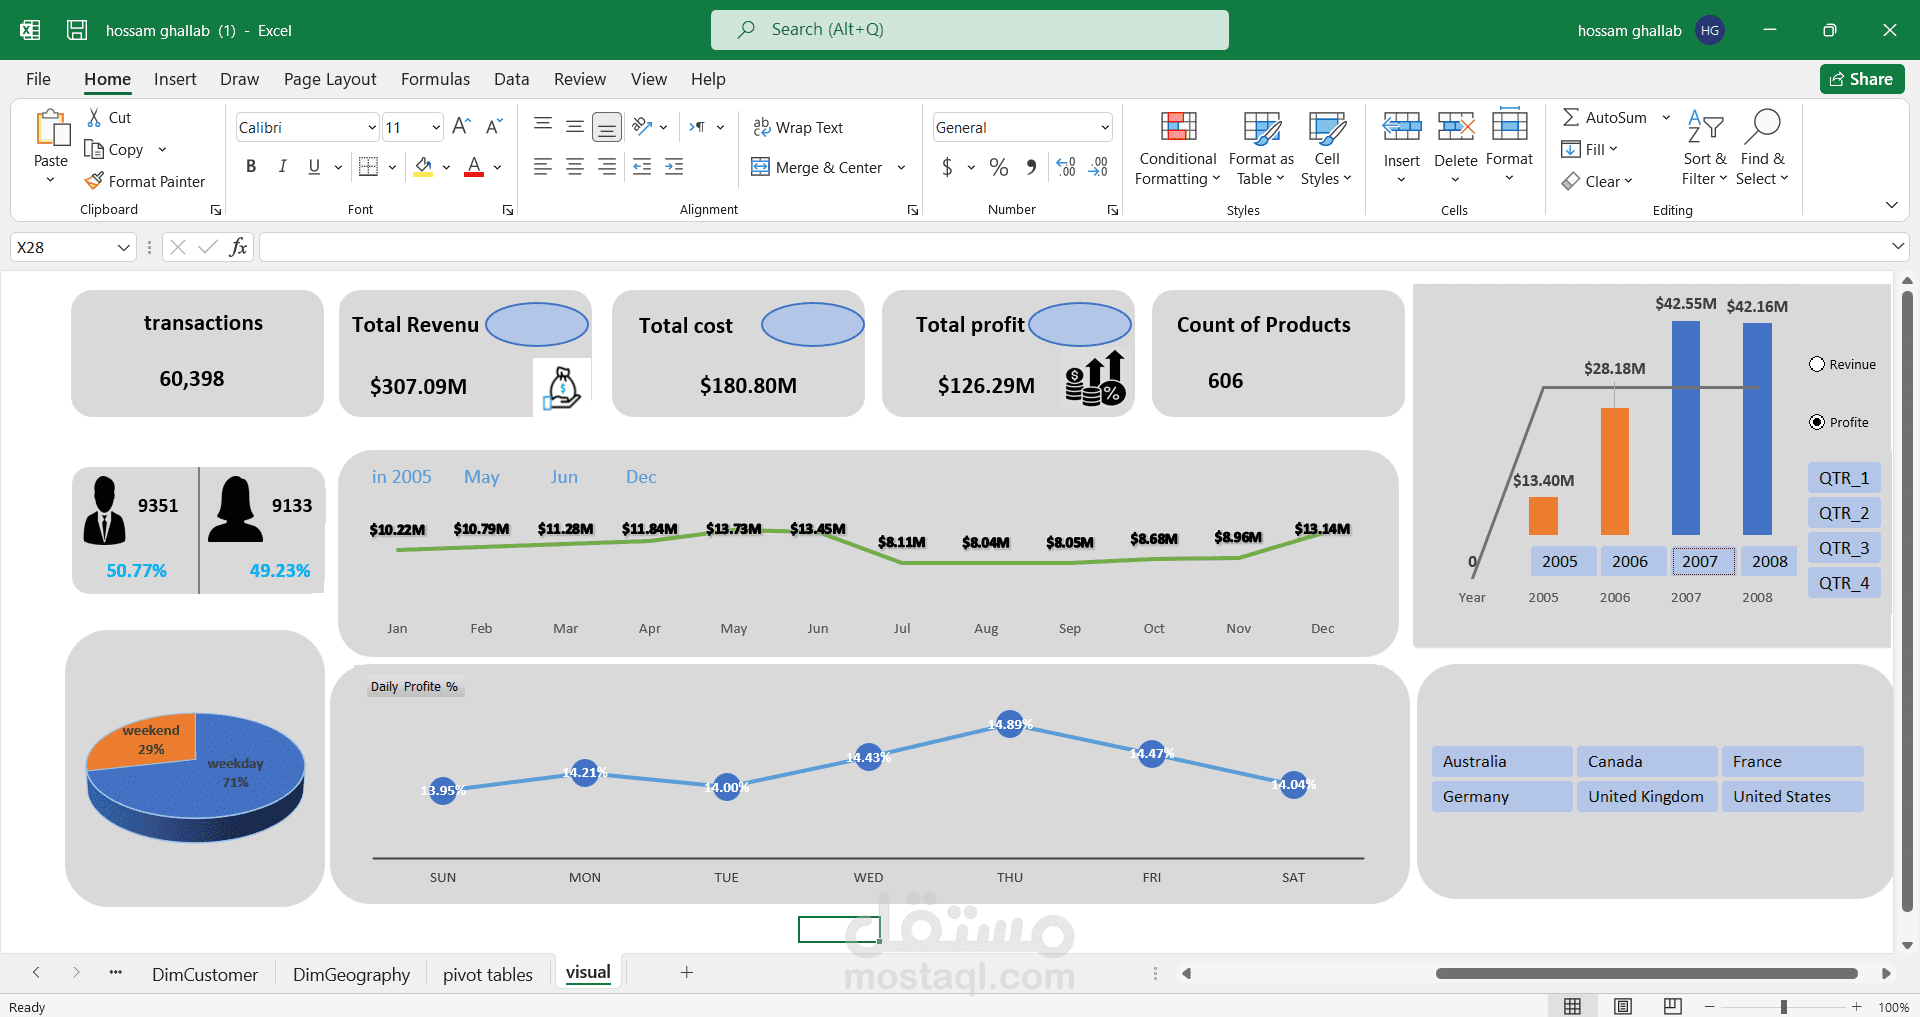This screenshot has width=1920, height=1017.
Task: Toggle the QTR_4 slicer button
Action: coord(1844,583)
